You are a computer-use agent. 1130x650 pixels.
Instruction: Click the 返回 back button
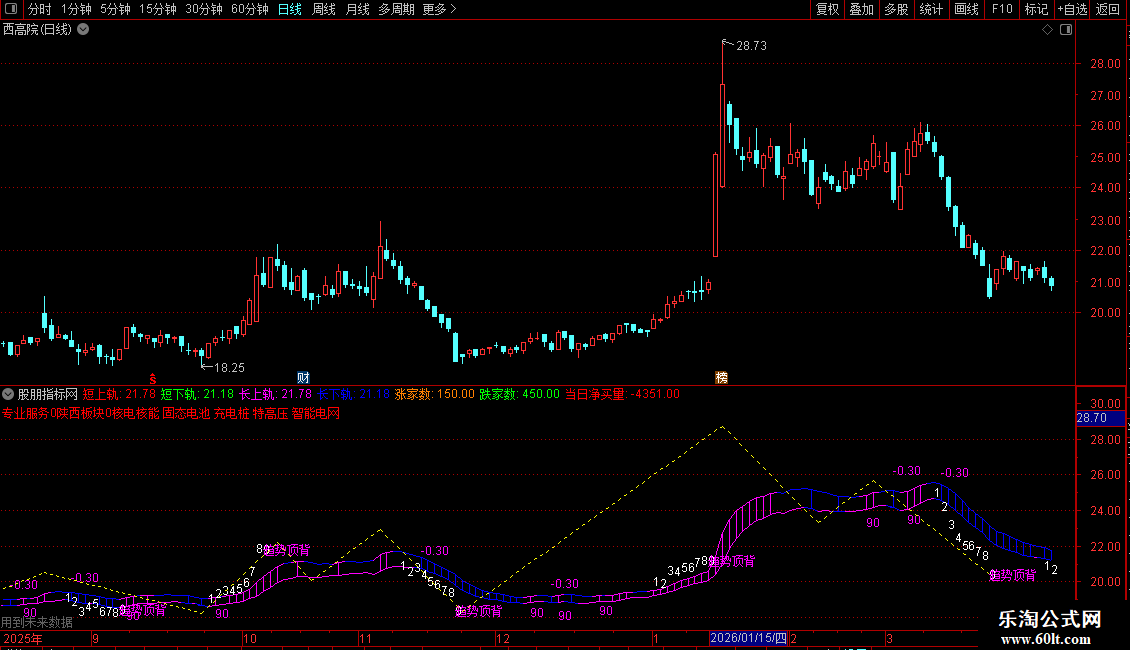coord(1108,9)
